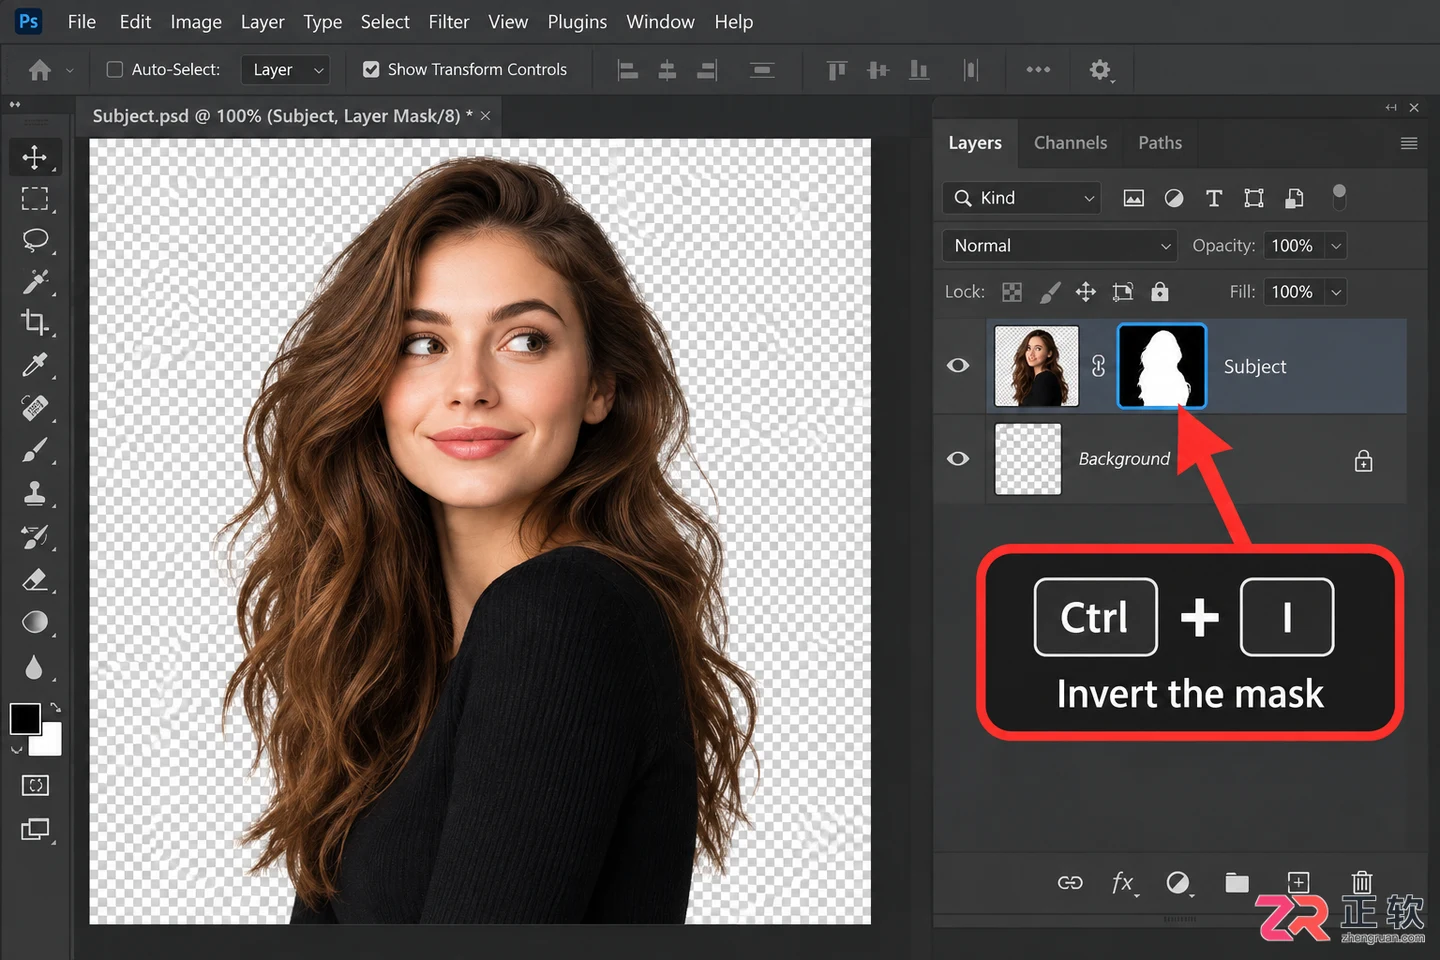Open the Filter menu
Viewport: 1440px width, 960px height.
(449, 22)
